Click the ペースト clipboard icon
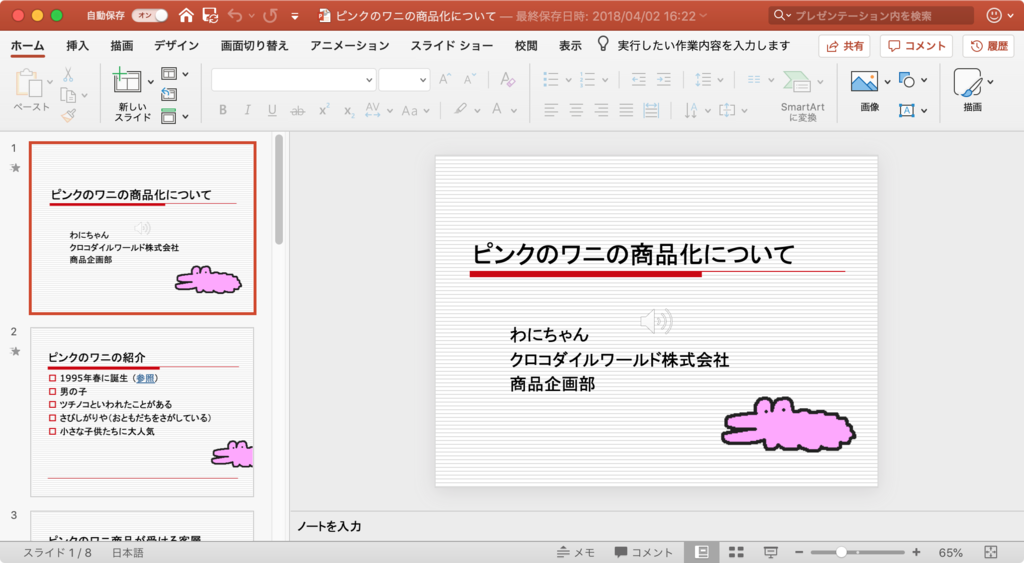 [29, 84]
